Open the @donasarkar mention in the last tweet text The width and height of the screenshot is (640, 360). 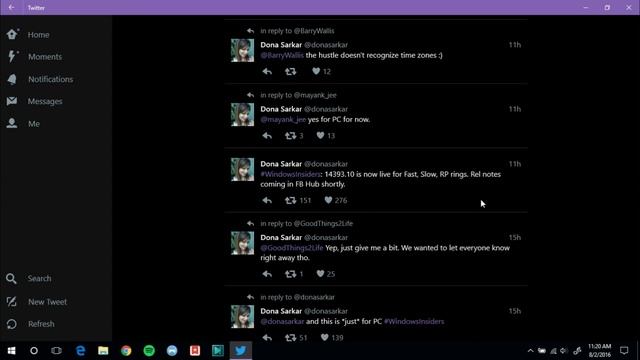[x=282, y=321]
